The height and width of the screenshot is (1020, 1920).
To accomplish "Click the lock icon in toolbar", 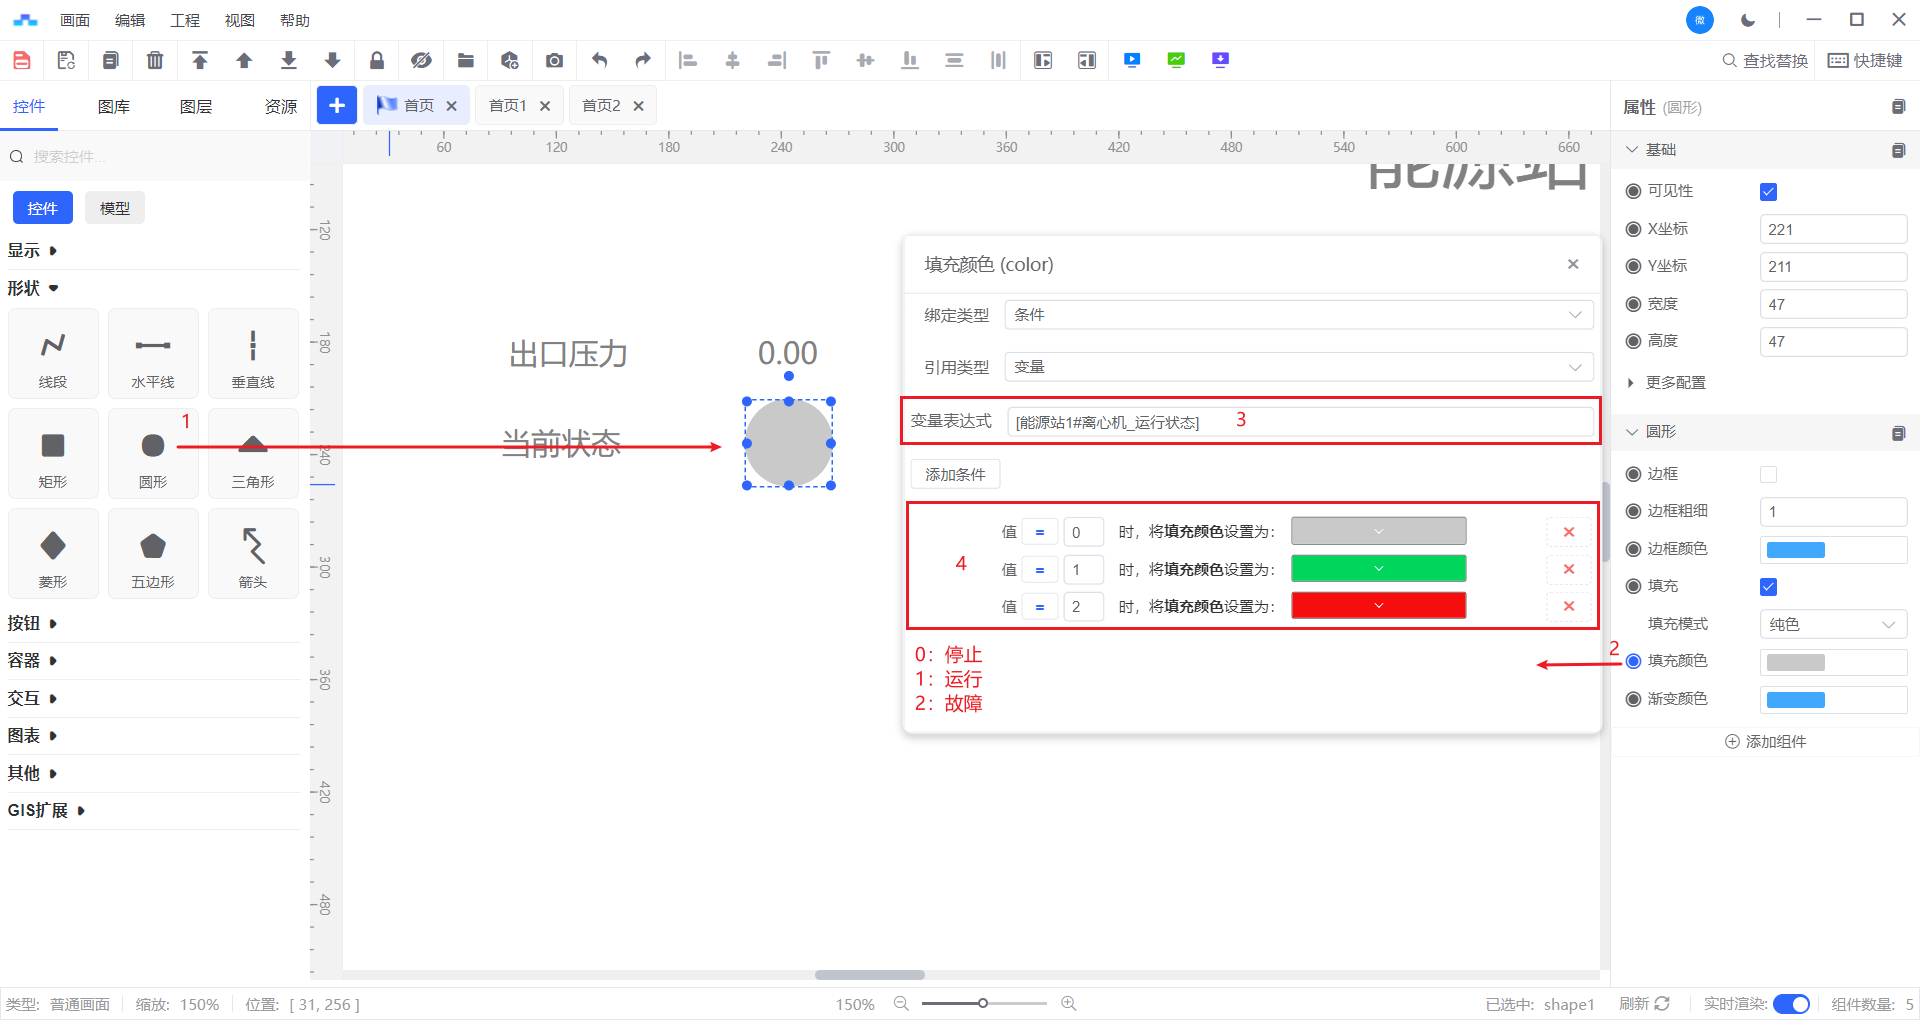I will tap(377, 61).
